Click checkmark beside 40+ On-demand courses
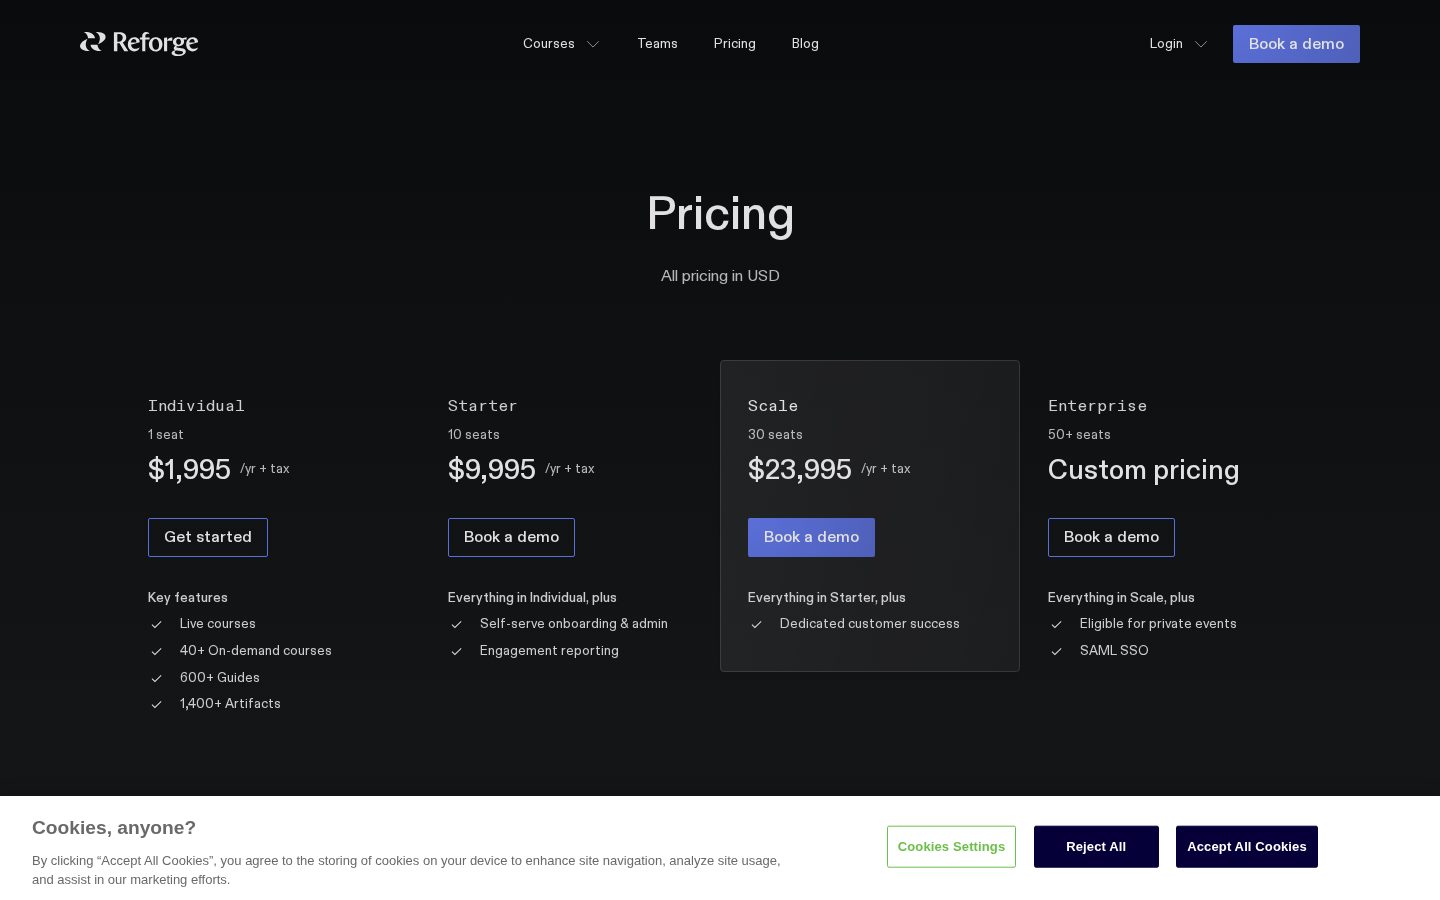Screen dimensions: 1440x900 click(156, 651)
